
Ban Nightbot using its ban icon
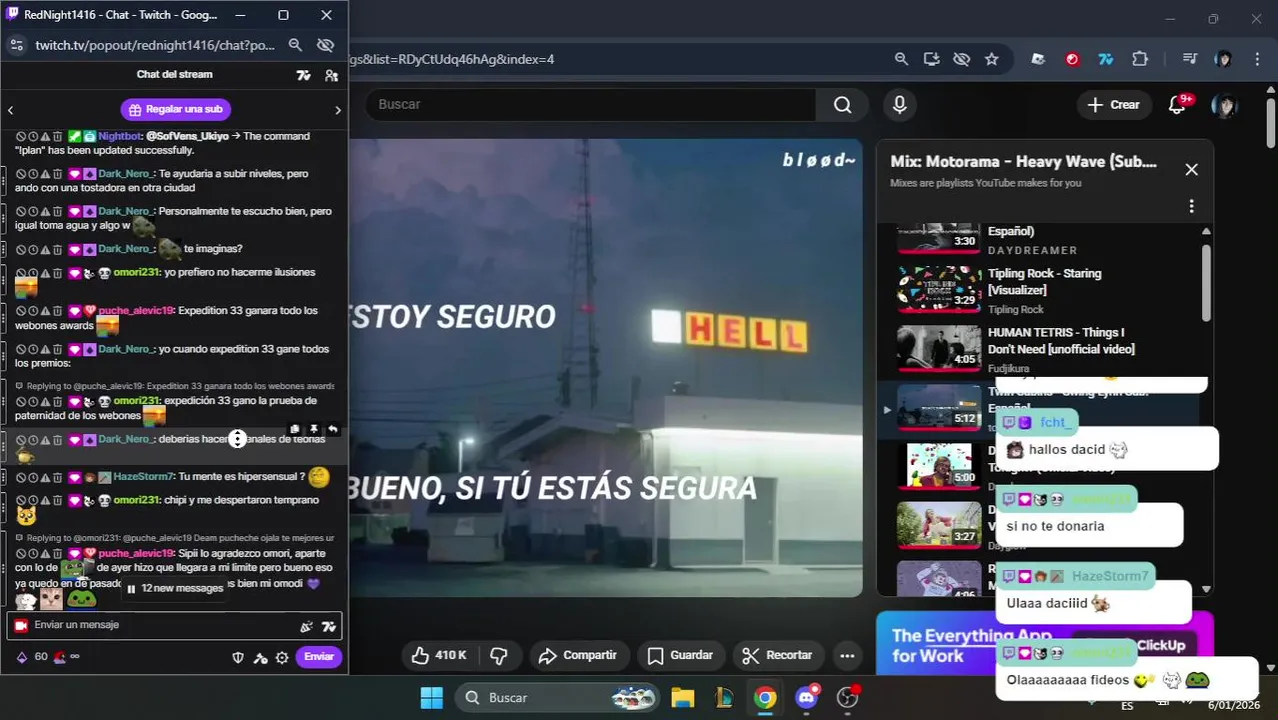pos(21,136)
